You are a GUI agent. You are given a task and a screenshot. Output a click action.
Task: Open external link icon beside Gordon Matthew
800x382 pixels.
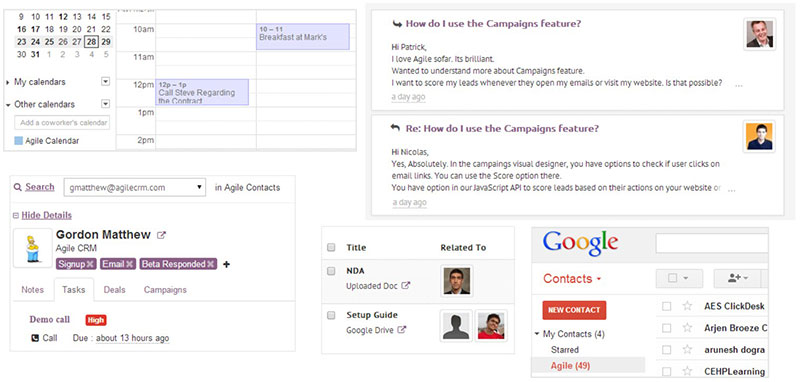pos(161,235)
